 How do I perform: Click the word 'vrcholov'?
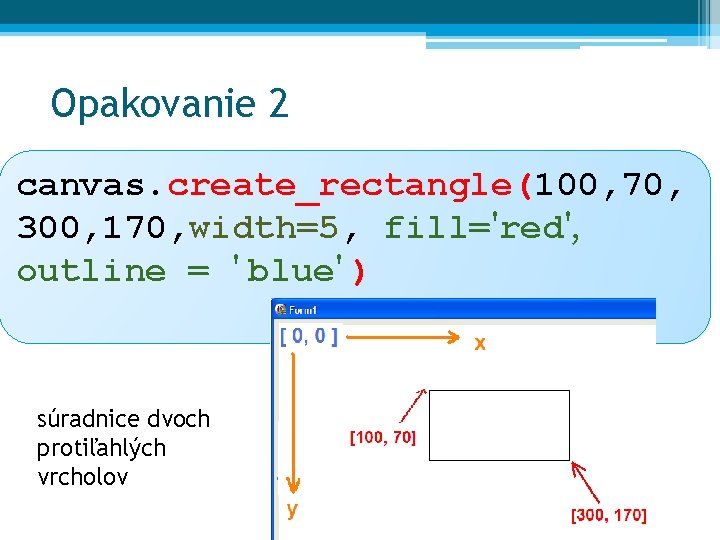pos(83,477)
